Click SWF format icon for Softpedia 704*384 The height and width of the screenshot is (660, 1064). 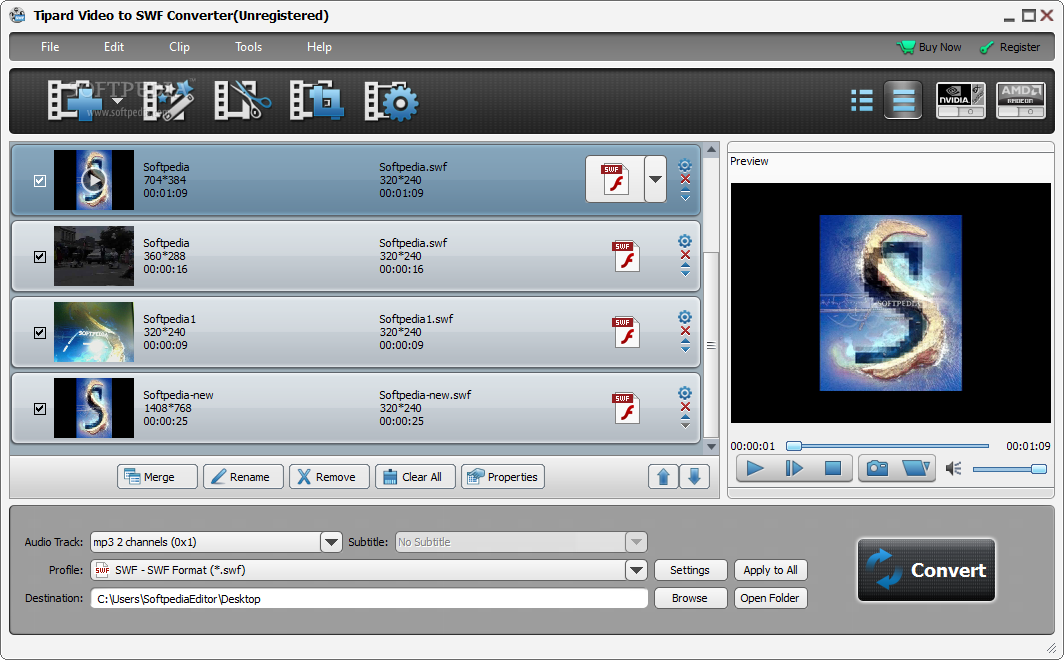[615, 179]
